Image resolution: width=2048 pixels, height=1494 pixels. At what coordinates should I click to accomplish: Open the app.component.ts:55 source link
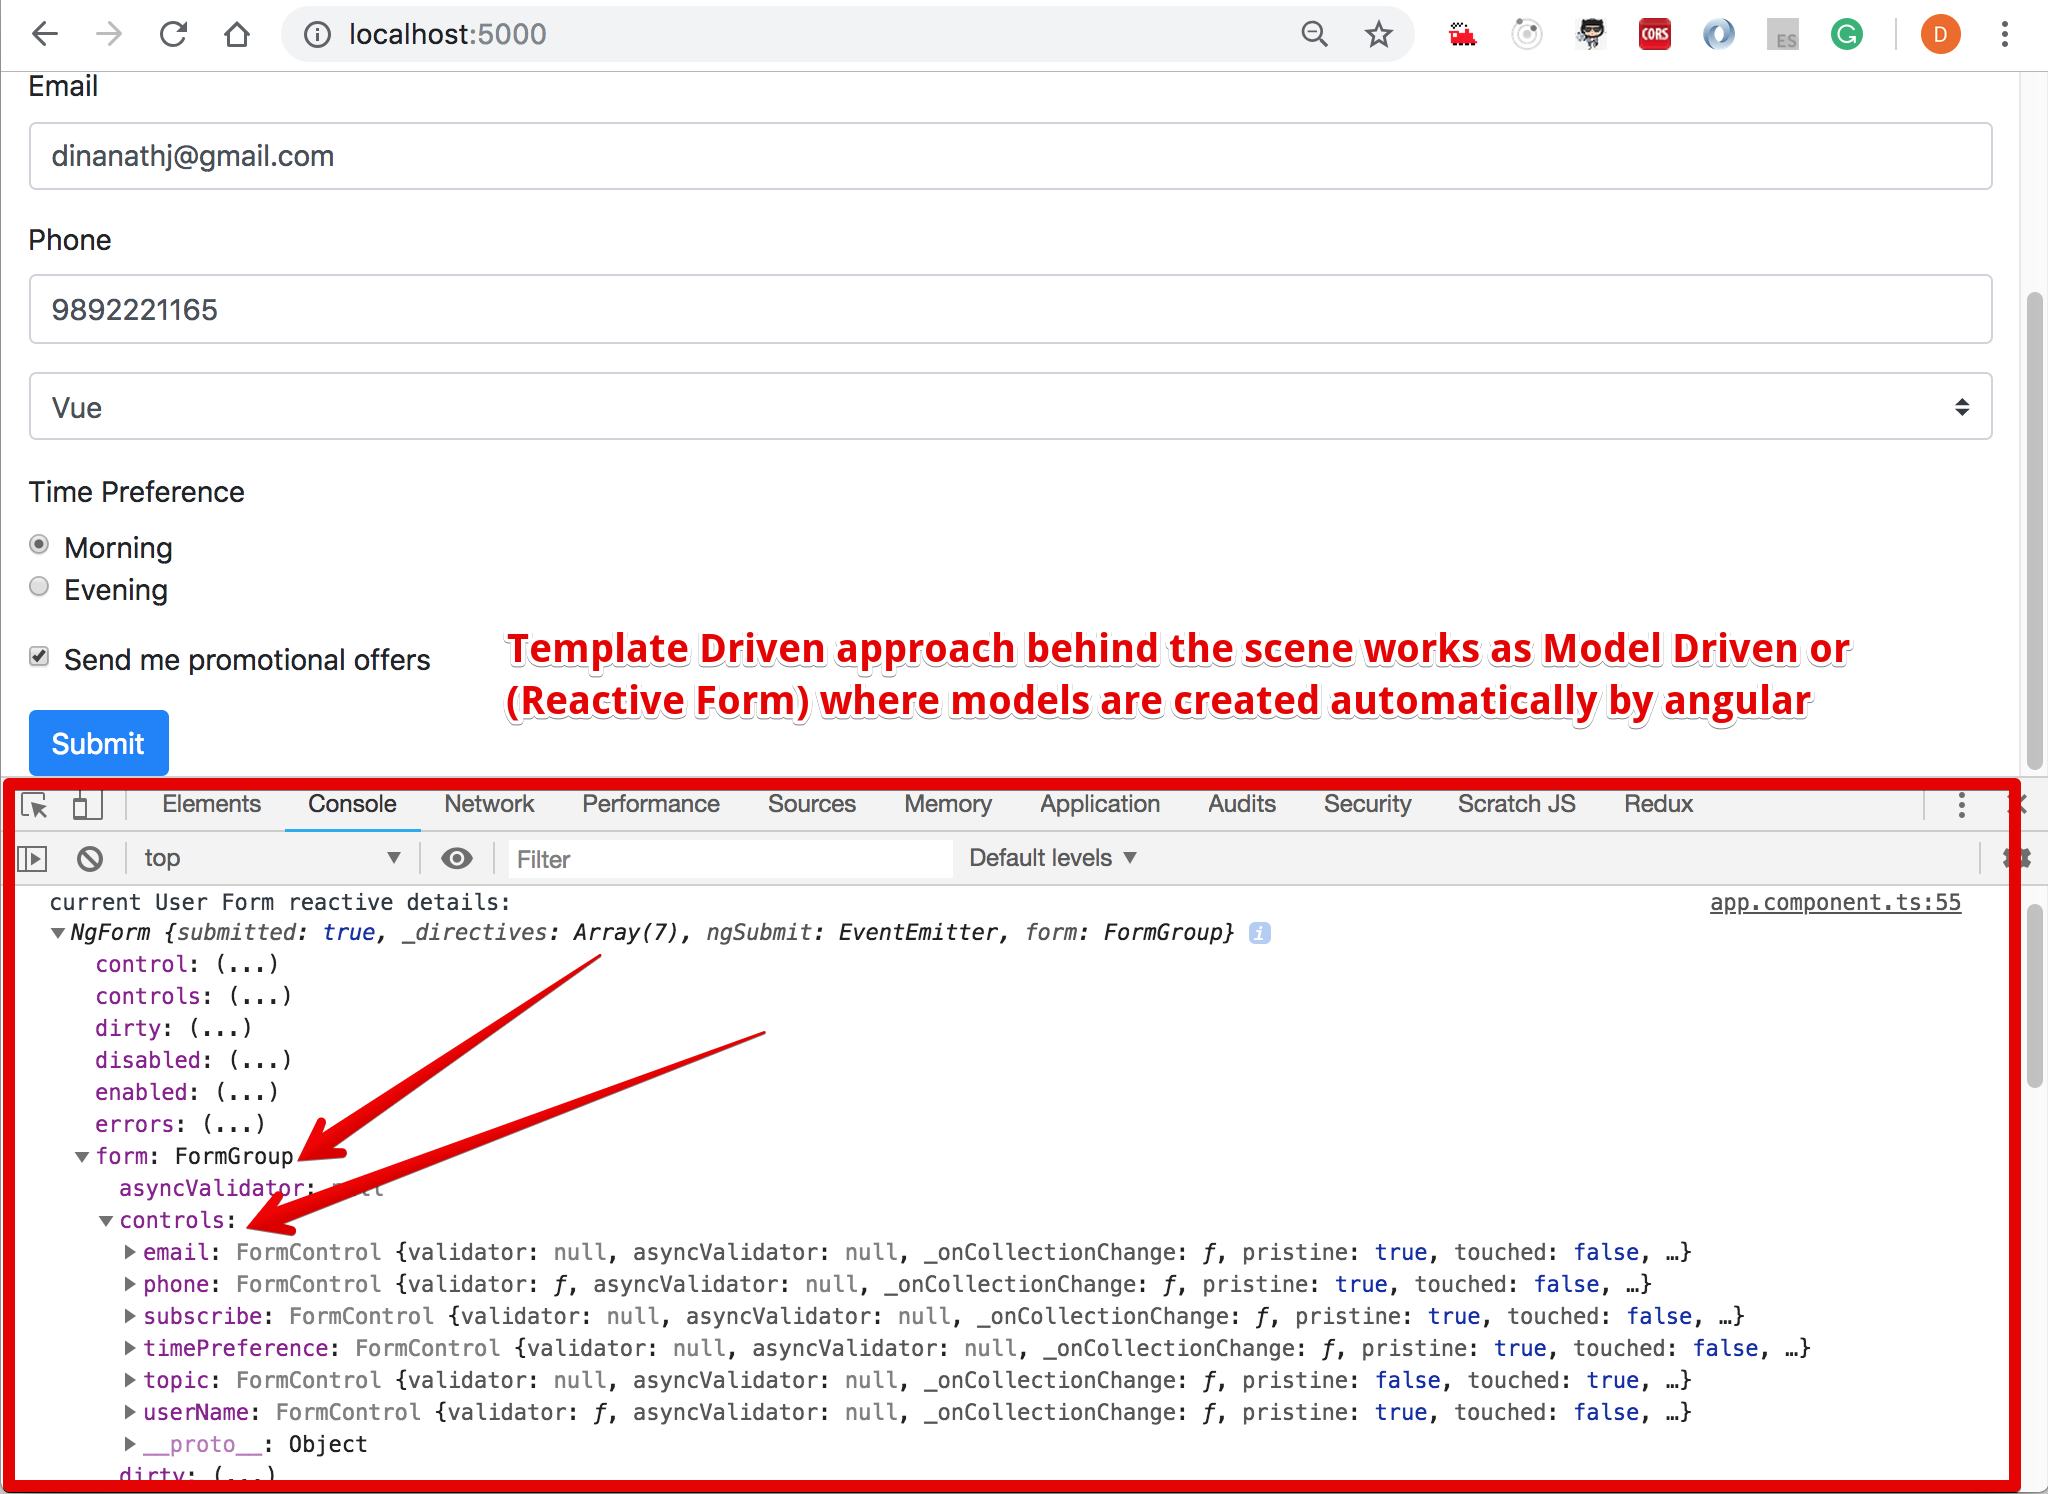click(1834, 902)
